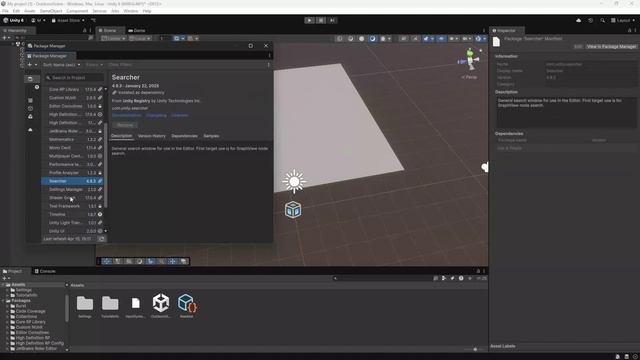Select the directional light sun gizmo
The image size is (640, 360).
[x=294, y=181]
